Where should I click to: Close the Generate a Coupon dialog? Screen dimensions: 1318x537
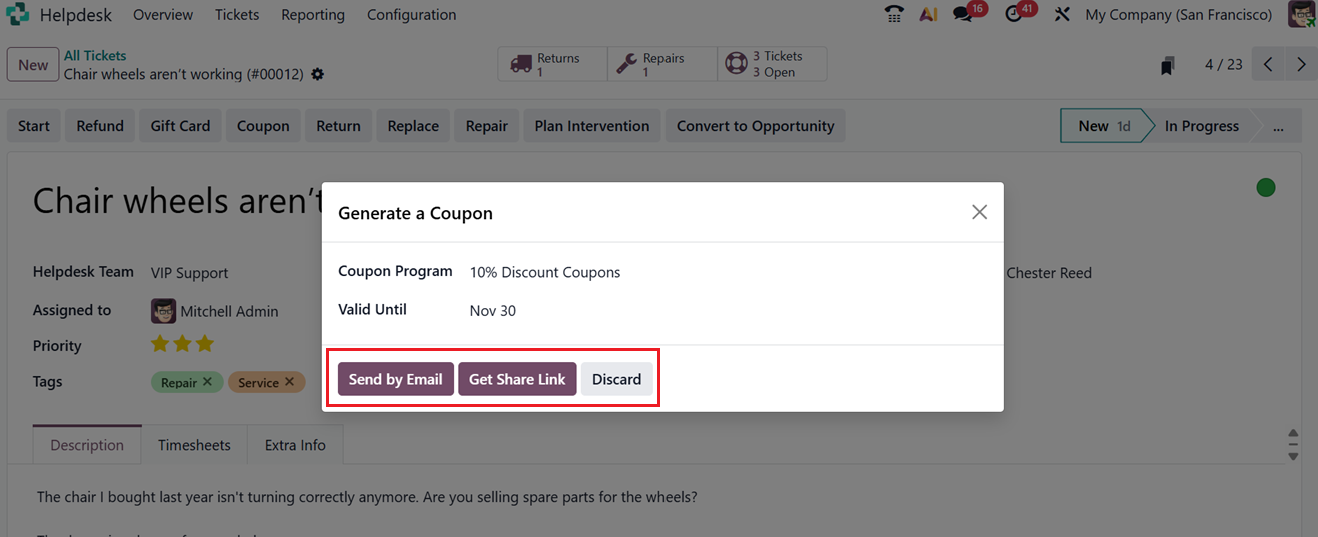click(979, 212)
